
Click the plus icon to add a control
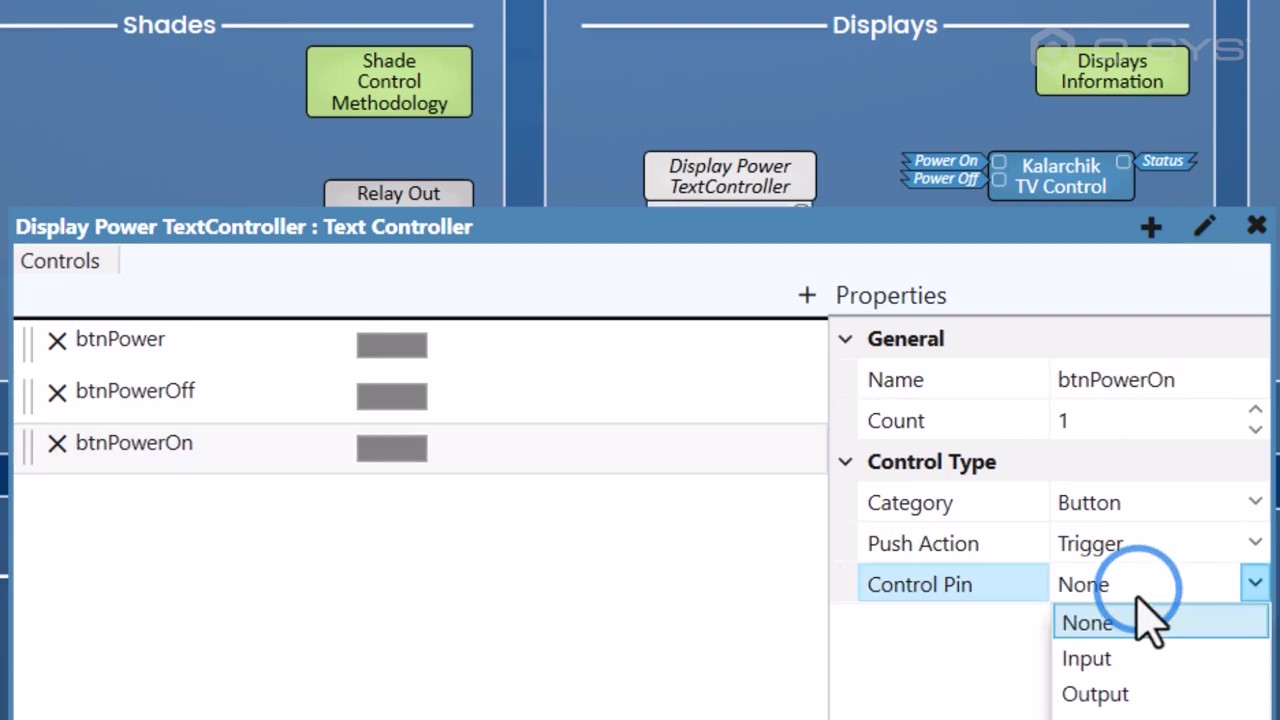806,295
